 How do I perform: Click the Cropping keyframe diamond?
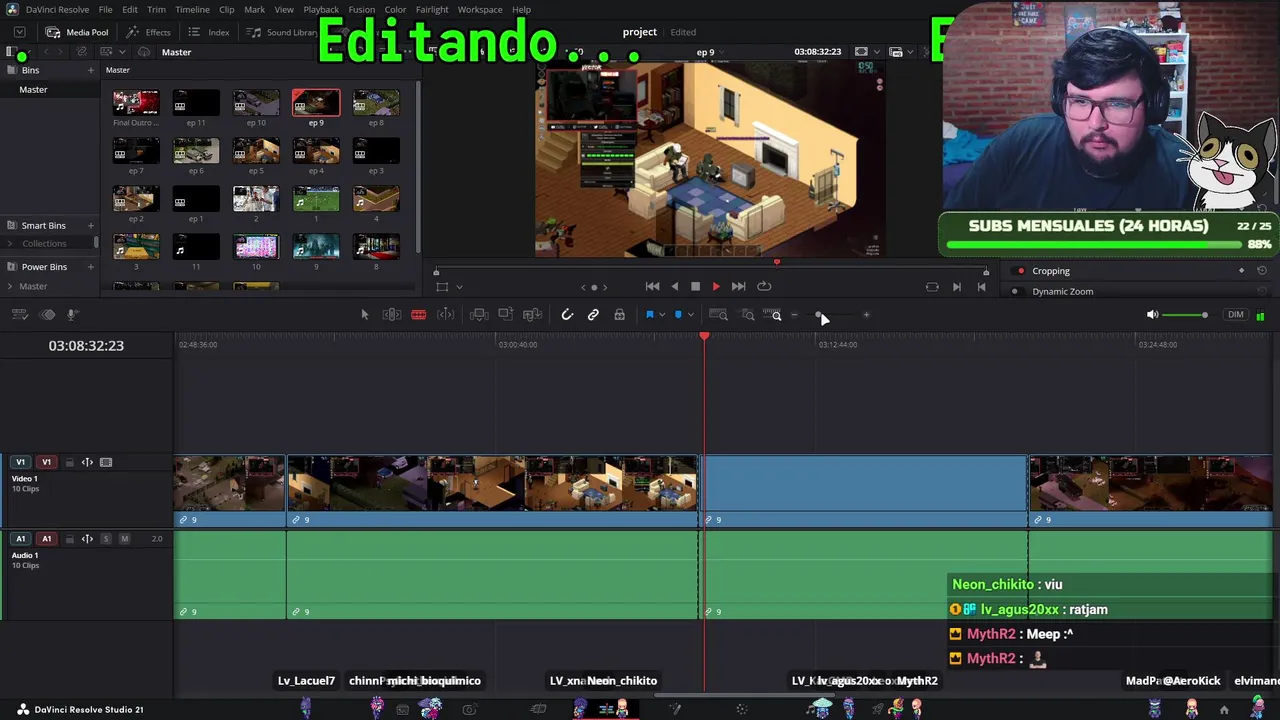click(1241, 271)
